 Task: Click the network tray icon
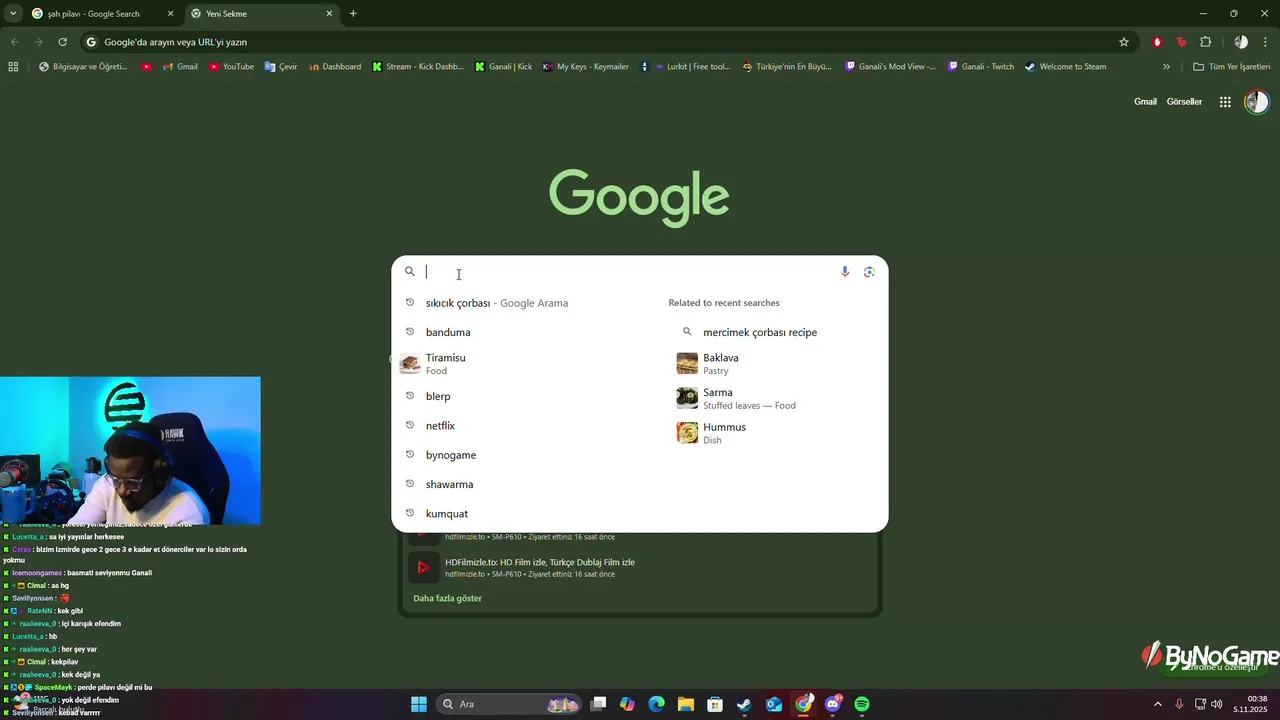pos(1200,704)
